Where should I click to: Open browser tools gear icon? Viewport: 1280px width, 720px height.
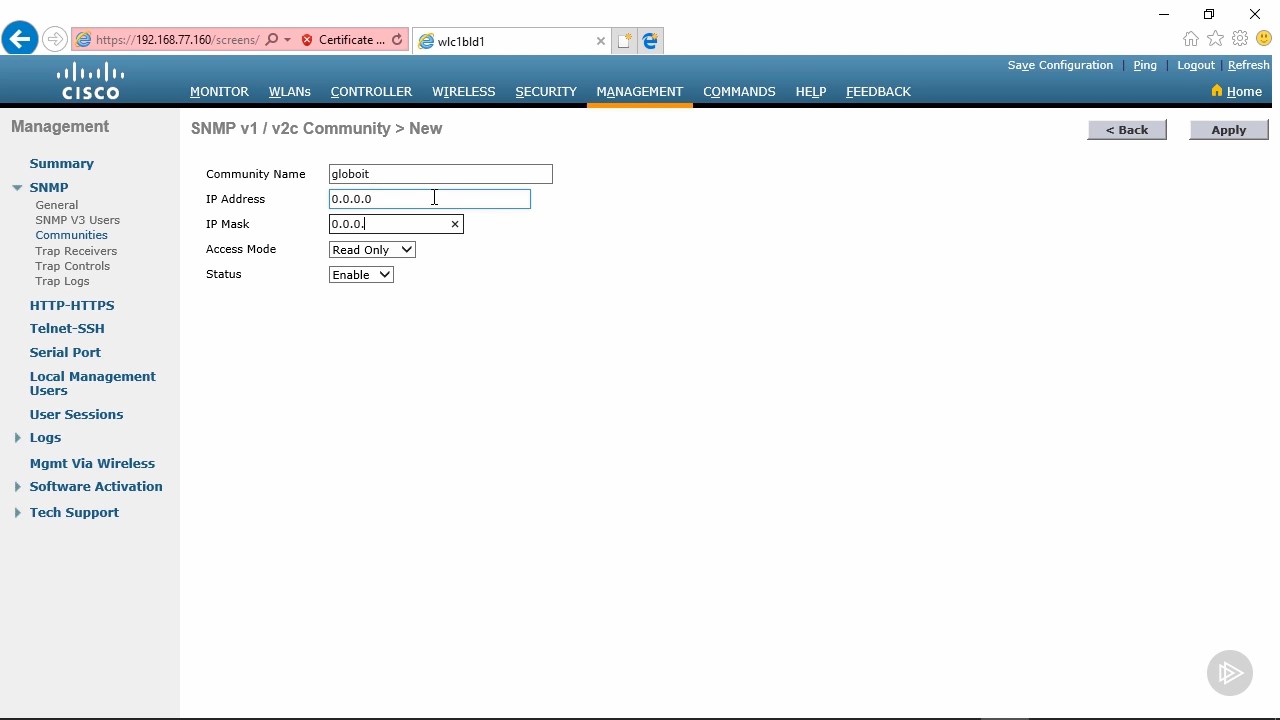coord(1240,39)
